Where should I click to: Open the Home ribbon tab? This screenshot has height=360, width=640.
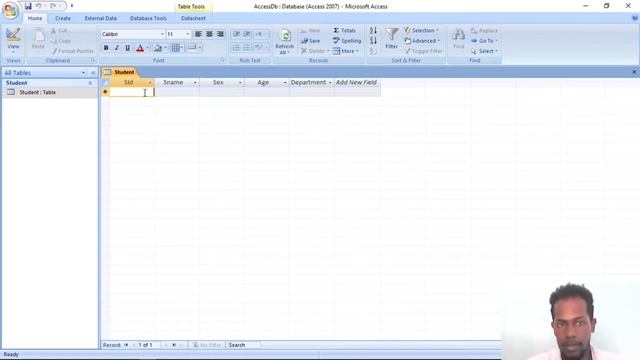(35, 18)
